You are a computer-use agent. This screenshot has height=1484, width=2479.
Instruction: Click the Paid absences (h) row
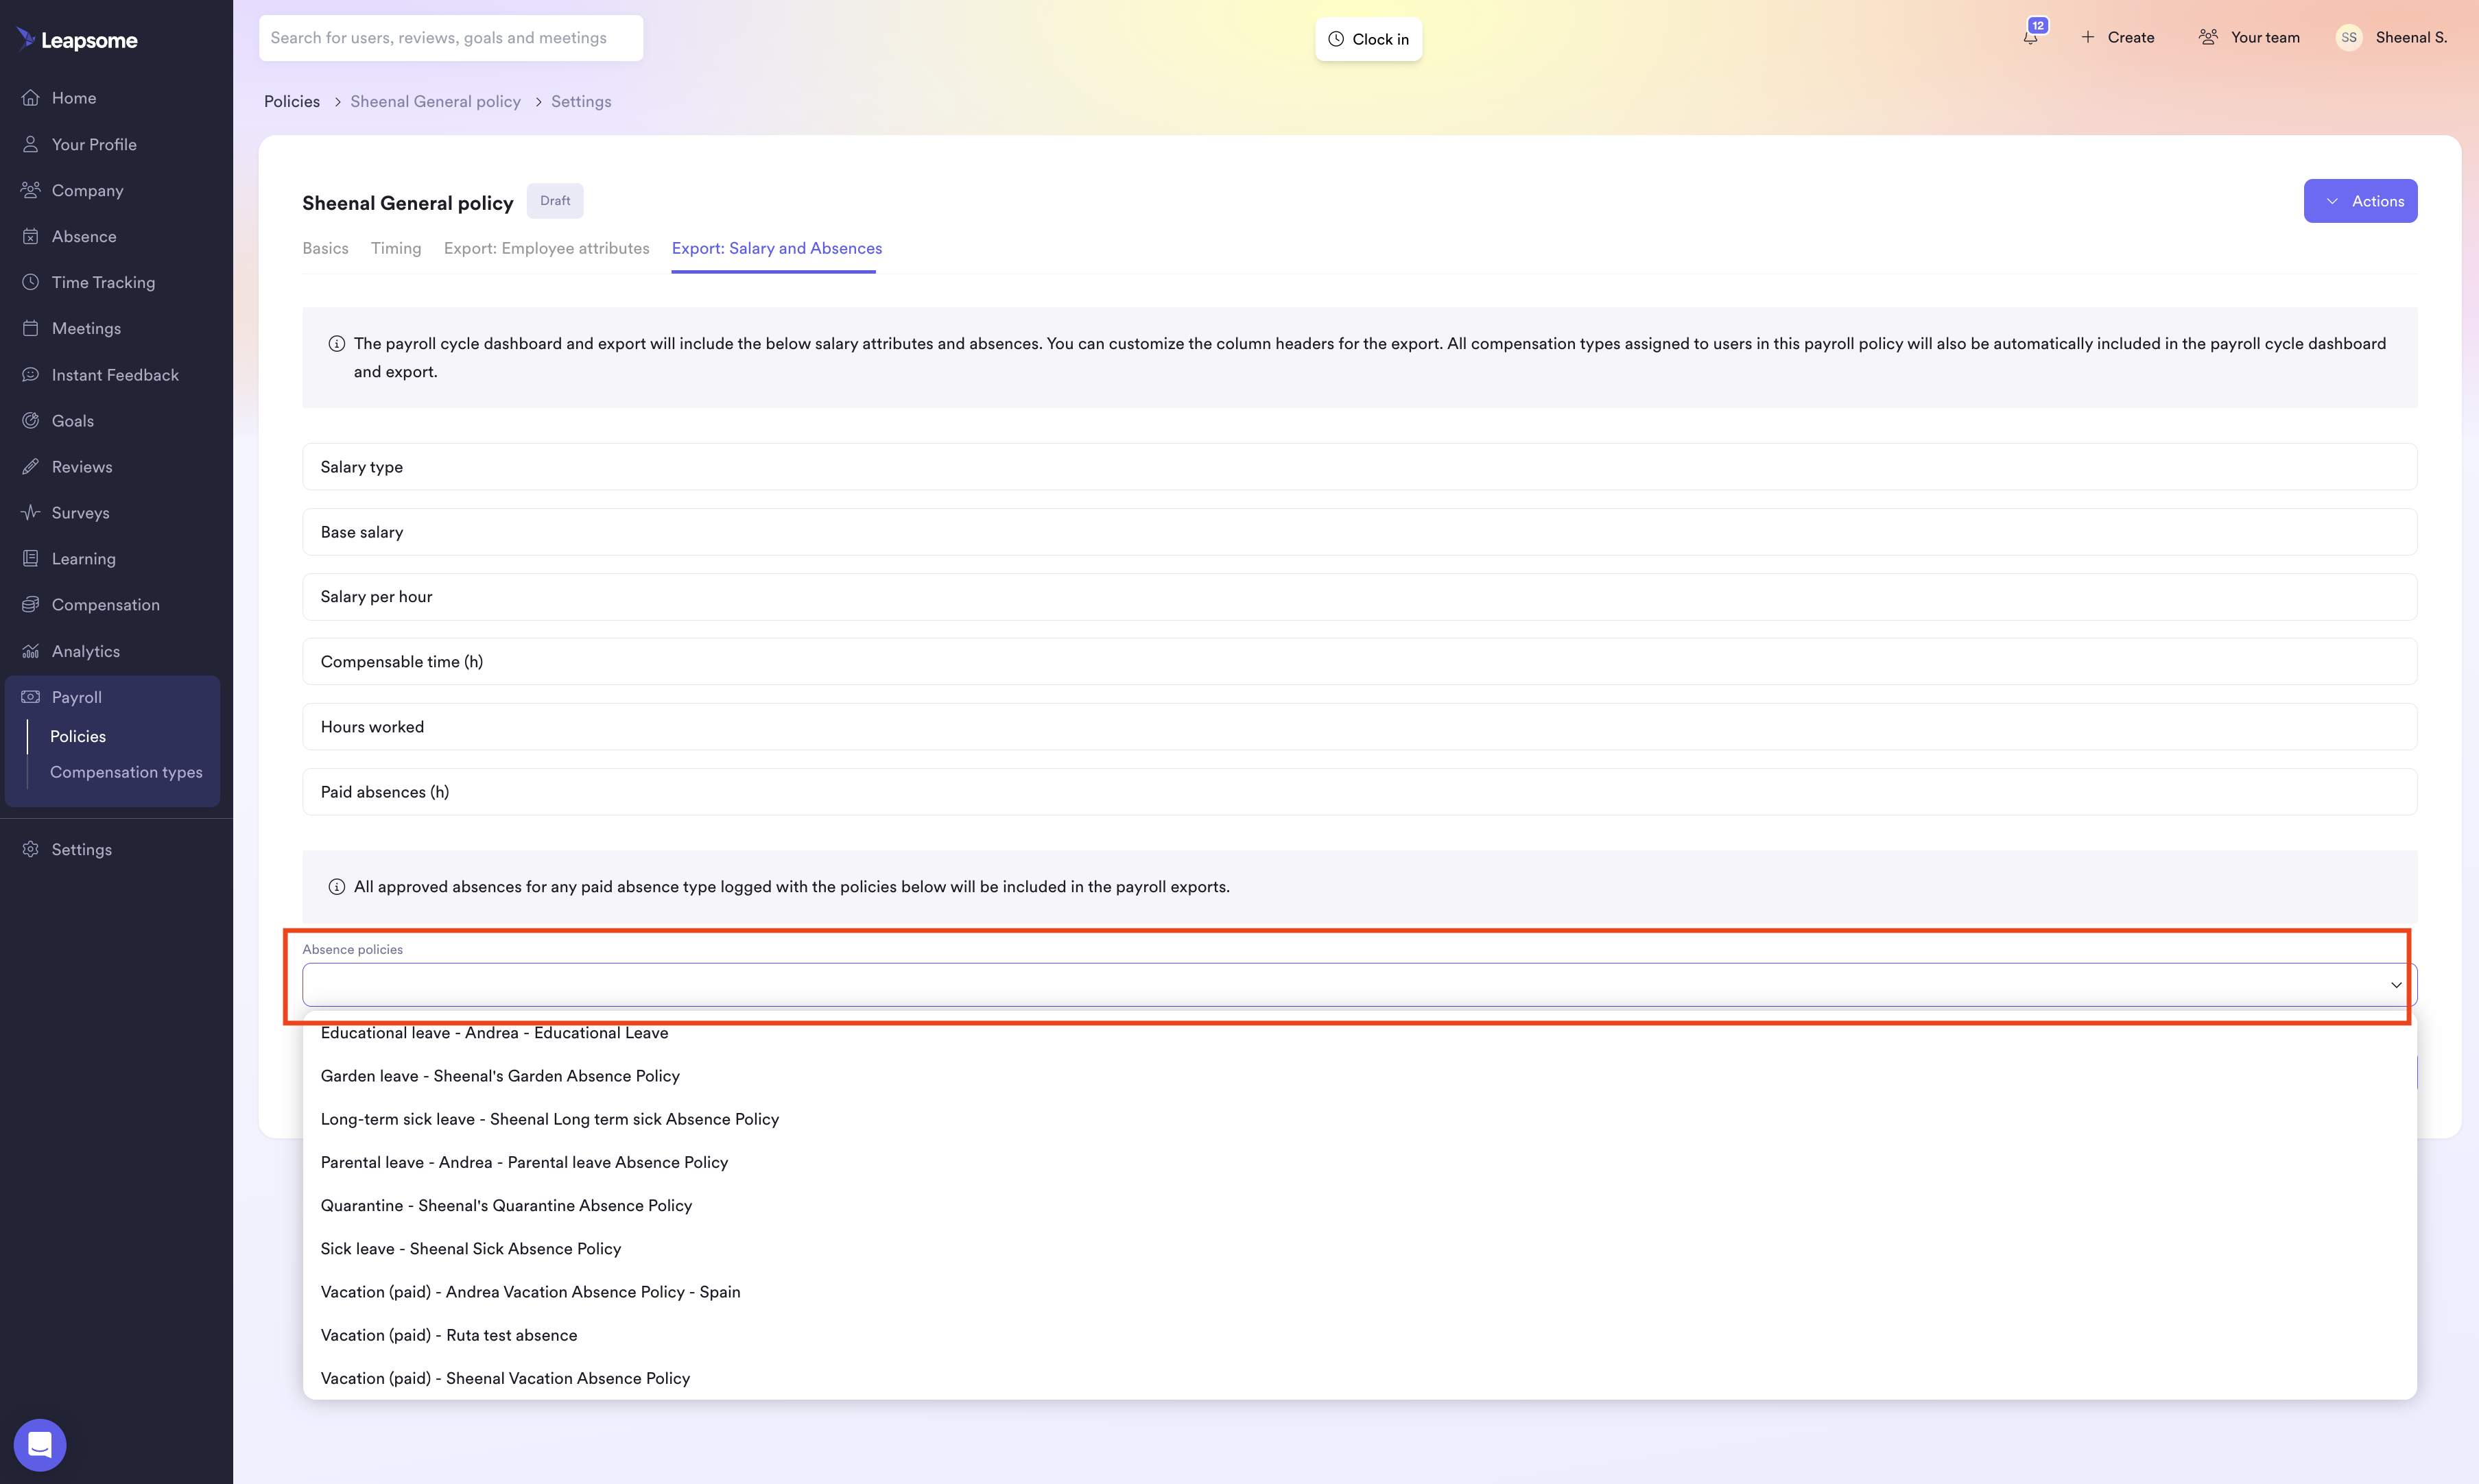[1360, 792]
